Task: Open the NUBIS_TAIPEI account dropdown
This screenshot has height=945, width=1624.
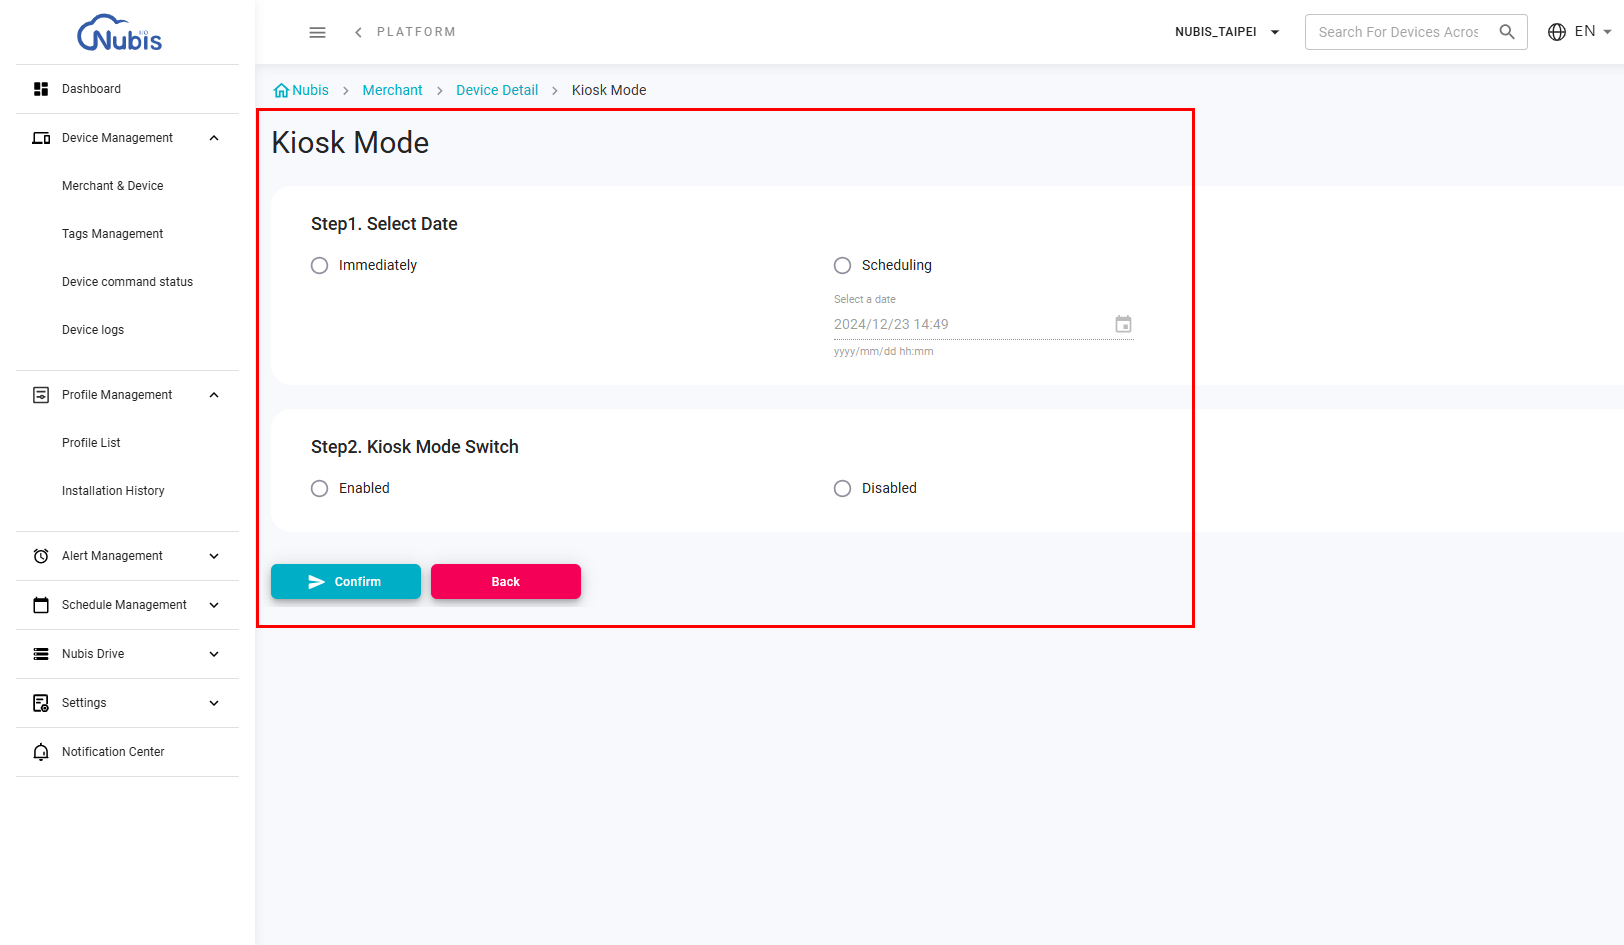Action: click(1228, 32)
